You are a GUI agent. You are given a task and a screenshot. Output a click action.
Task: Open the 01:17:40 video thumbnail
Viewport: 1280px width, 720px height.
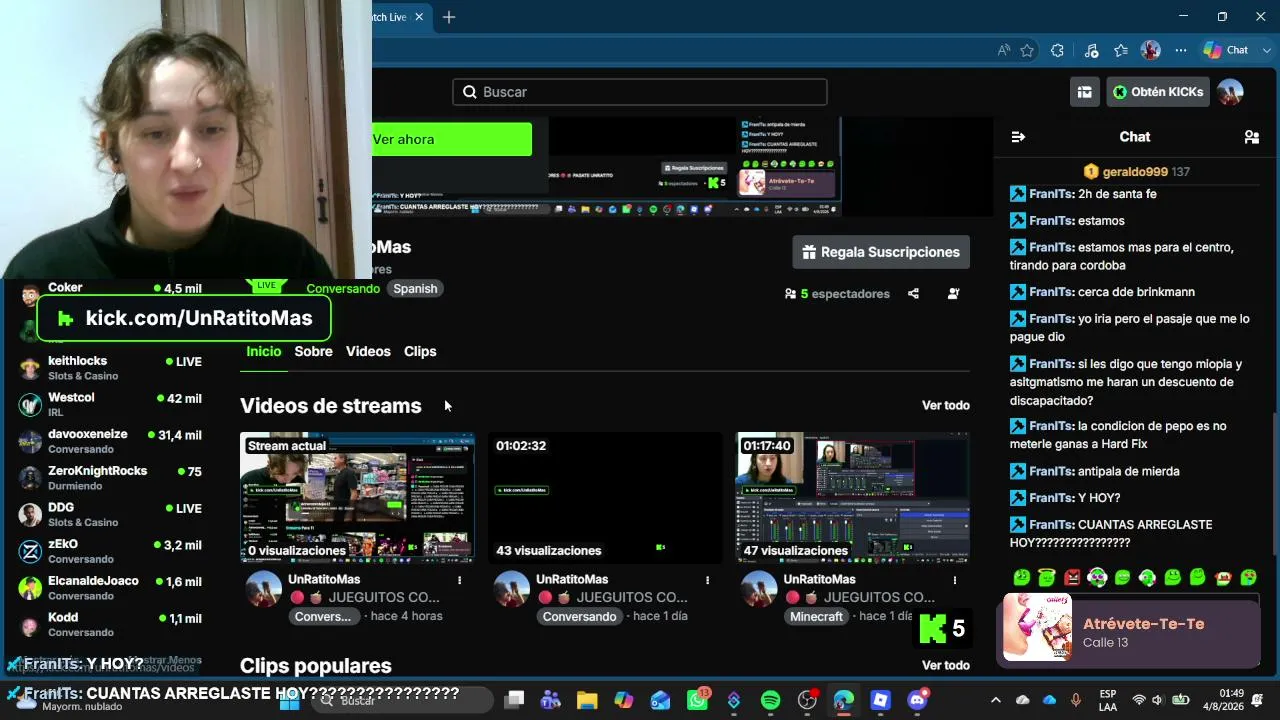tap(853, 497)
